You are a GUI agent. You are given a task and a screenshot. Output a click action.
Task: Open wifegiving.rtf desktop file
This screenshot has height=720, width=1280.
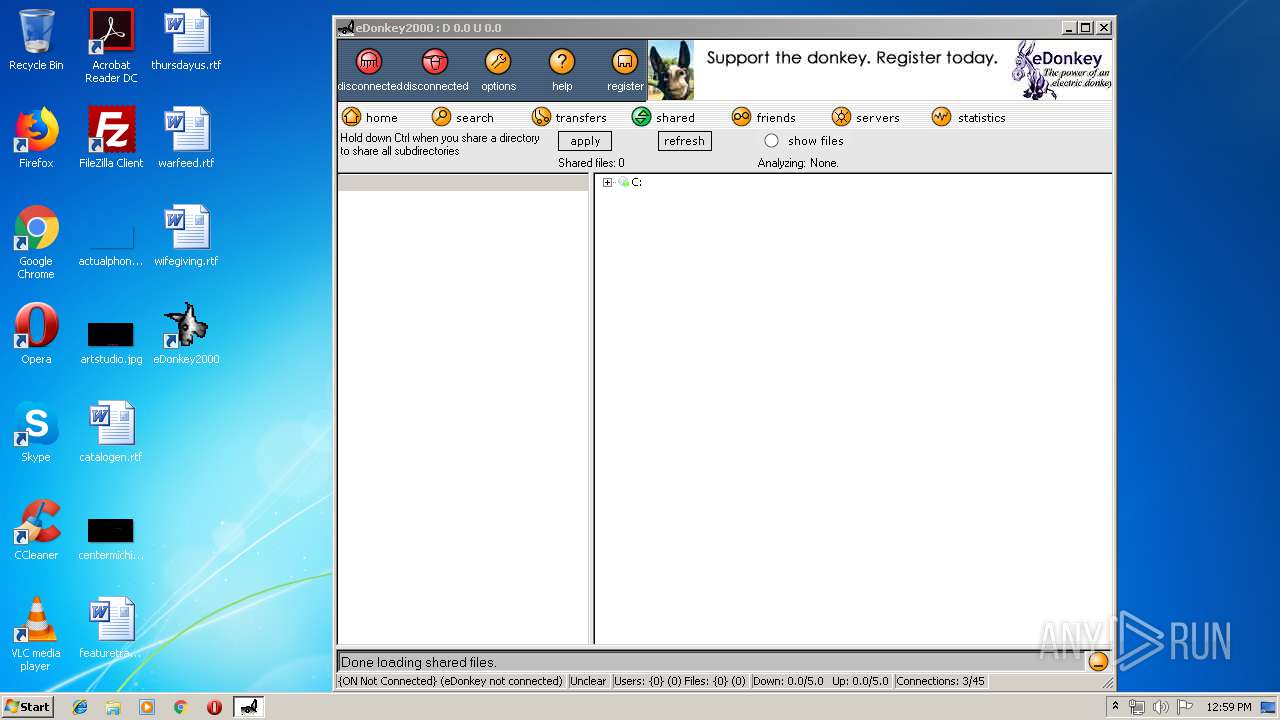pyautogui.click(x=186, y=236)
